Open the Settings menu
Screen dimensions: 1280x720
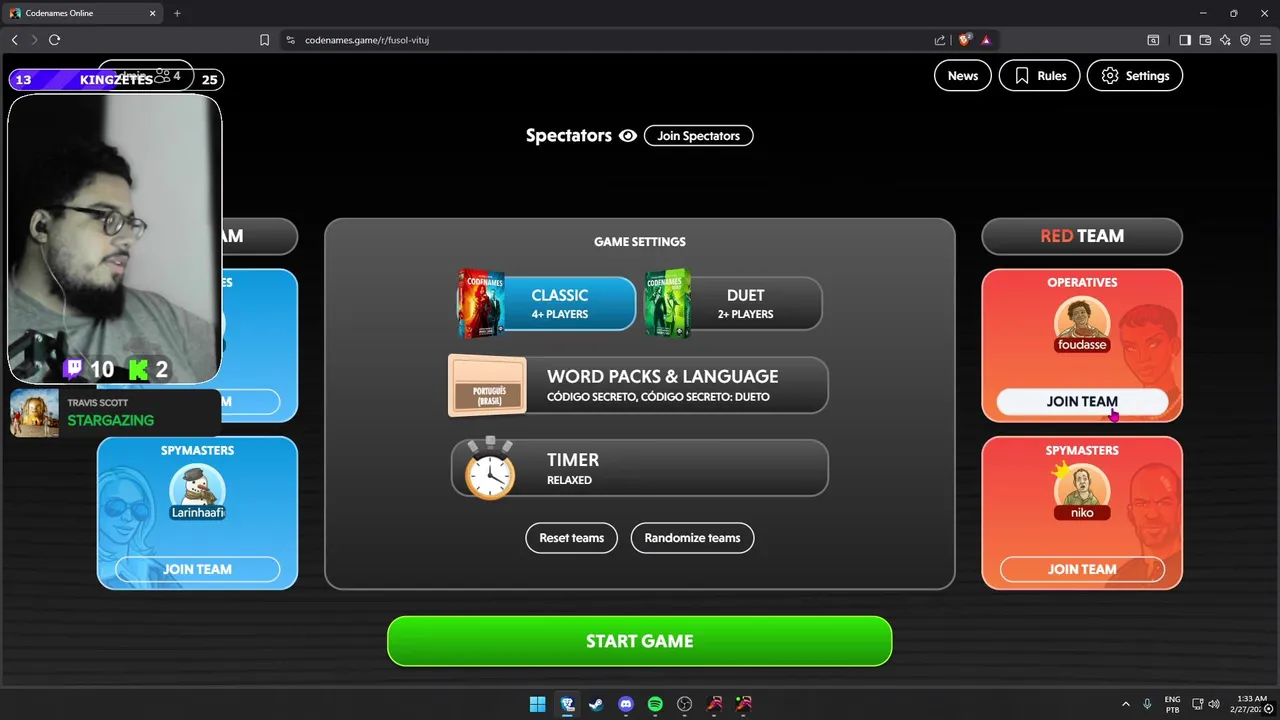(x=1135, y=76)
